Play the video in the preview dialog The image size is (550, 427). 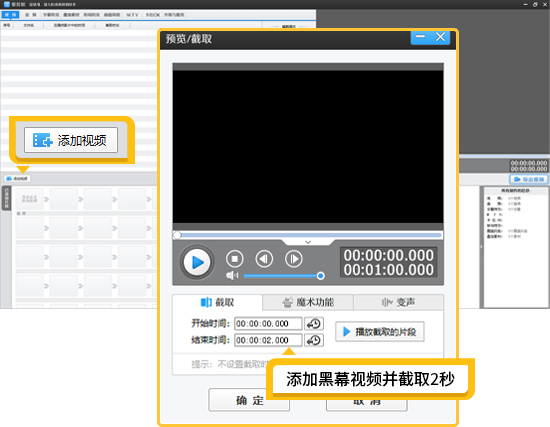(x=197, y=262)
